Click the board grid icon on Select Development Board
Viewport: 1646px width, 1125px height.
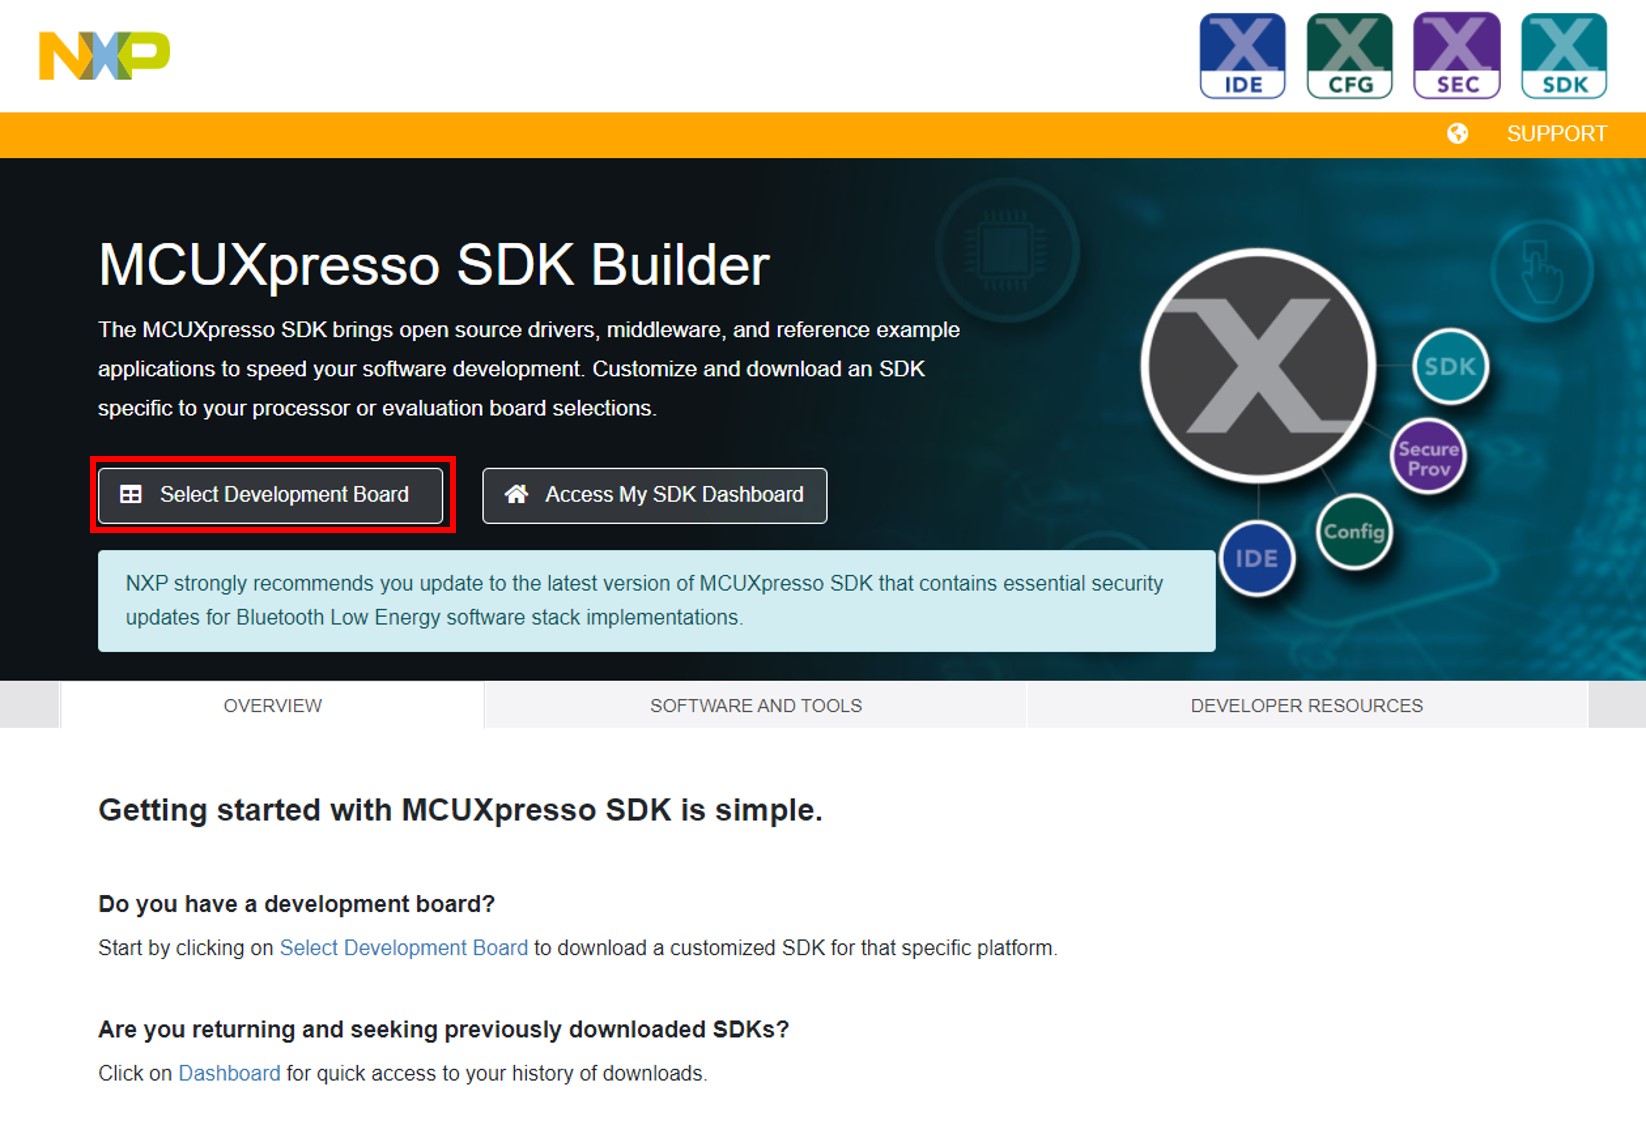pyautogui.click(x=131, y=494)
